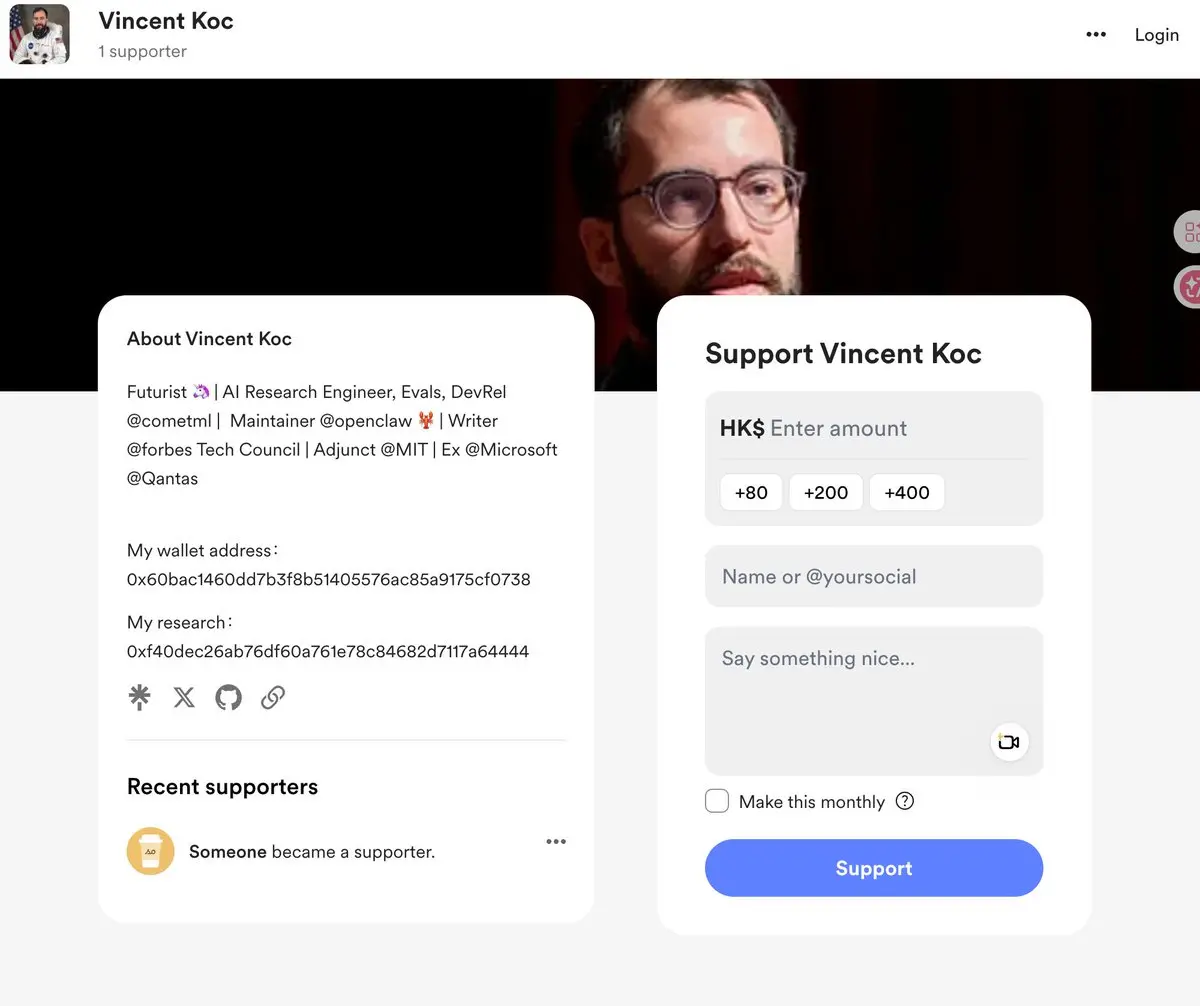Click the video message camera icon
Screen dimensions: 1200x1006
1009,742
